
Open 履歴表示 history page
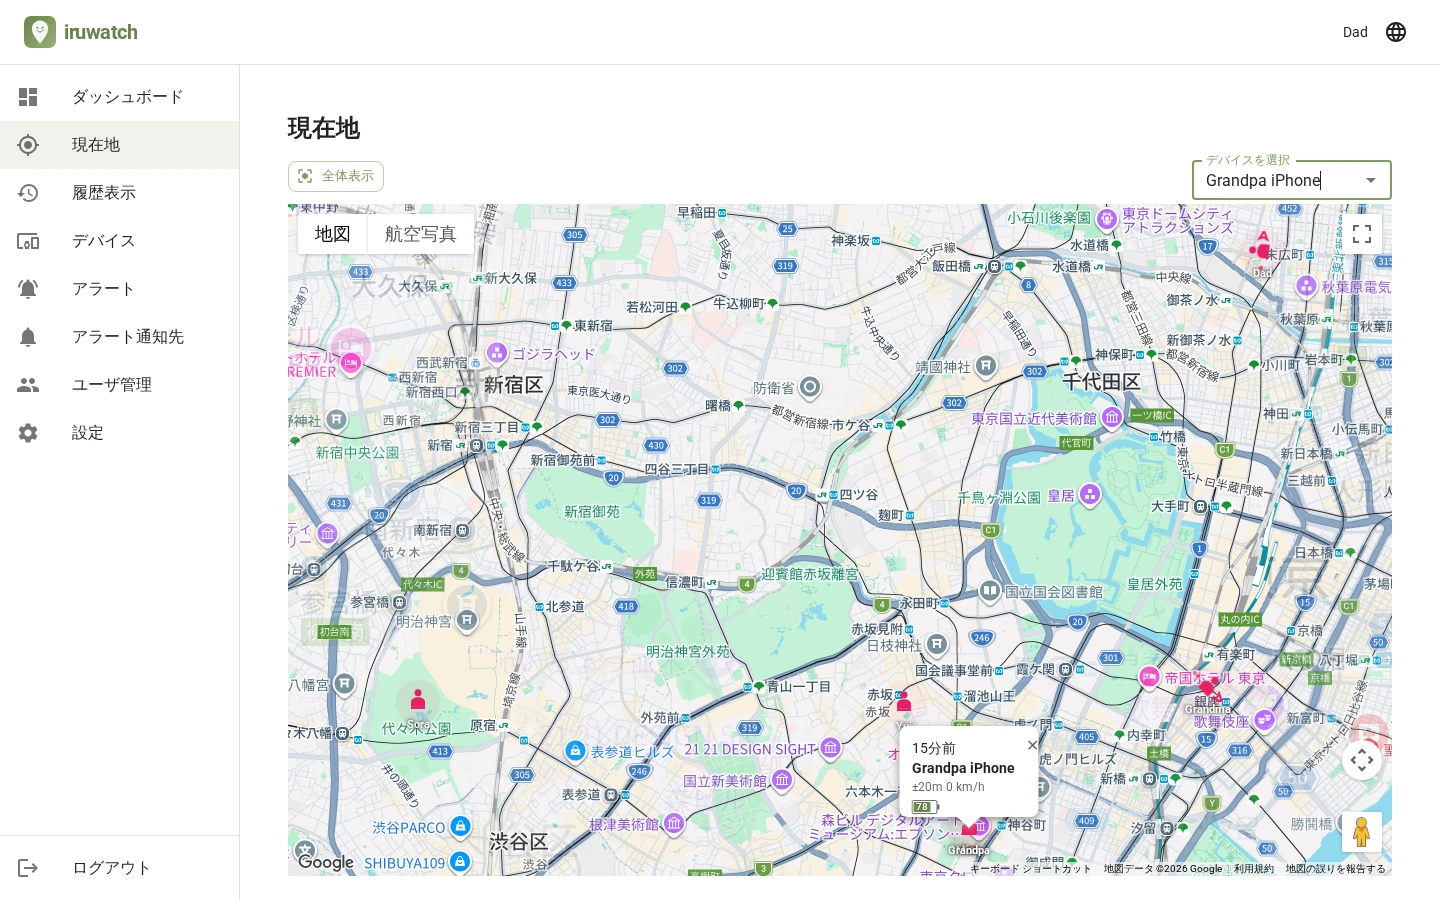coord(120,193)
